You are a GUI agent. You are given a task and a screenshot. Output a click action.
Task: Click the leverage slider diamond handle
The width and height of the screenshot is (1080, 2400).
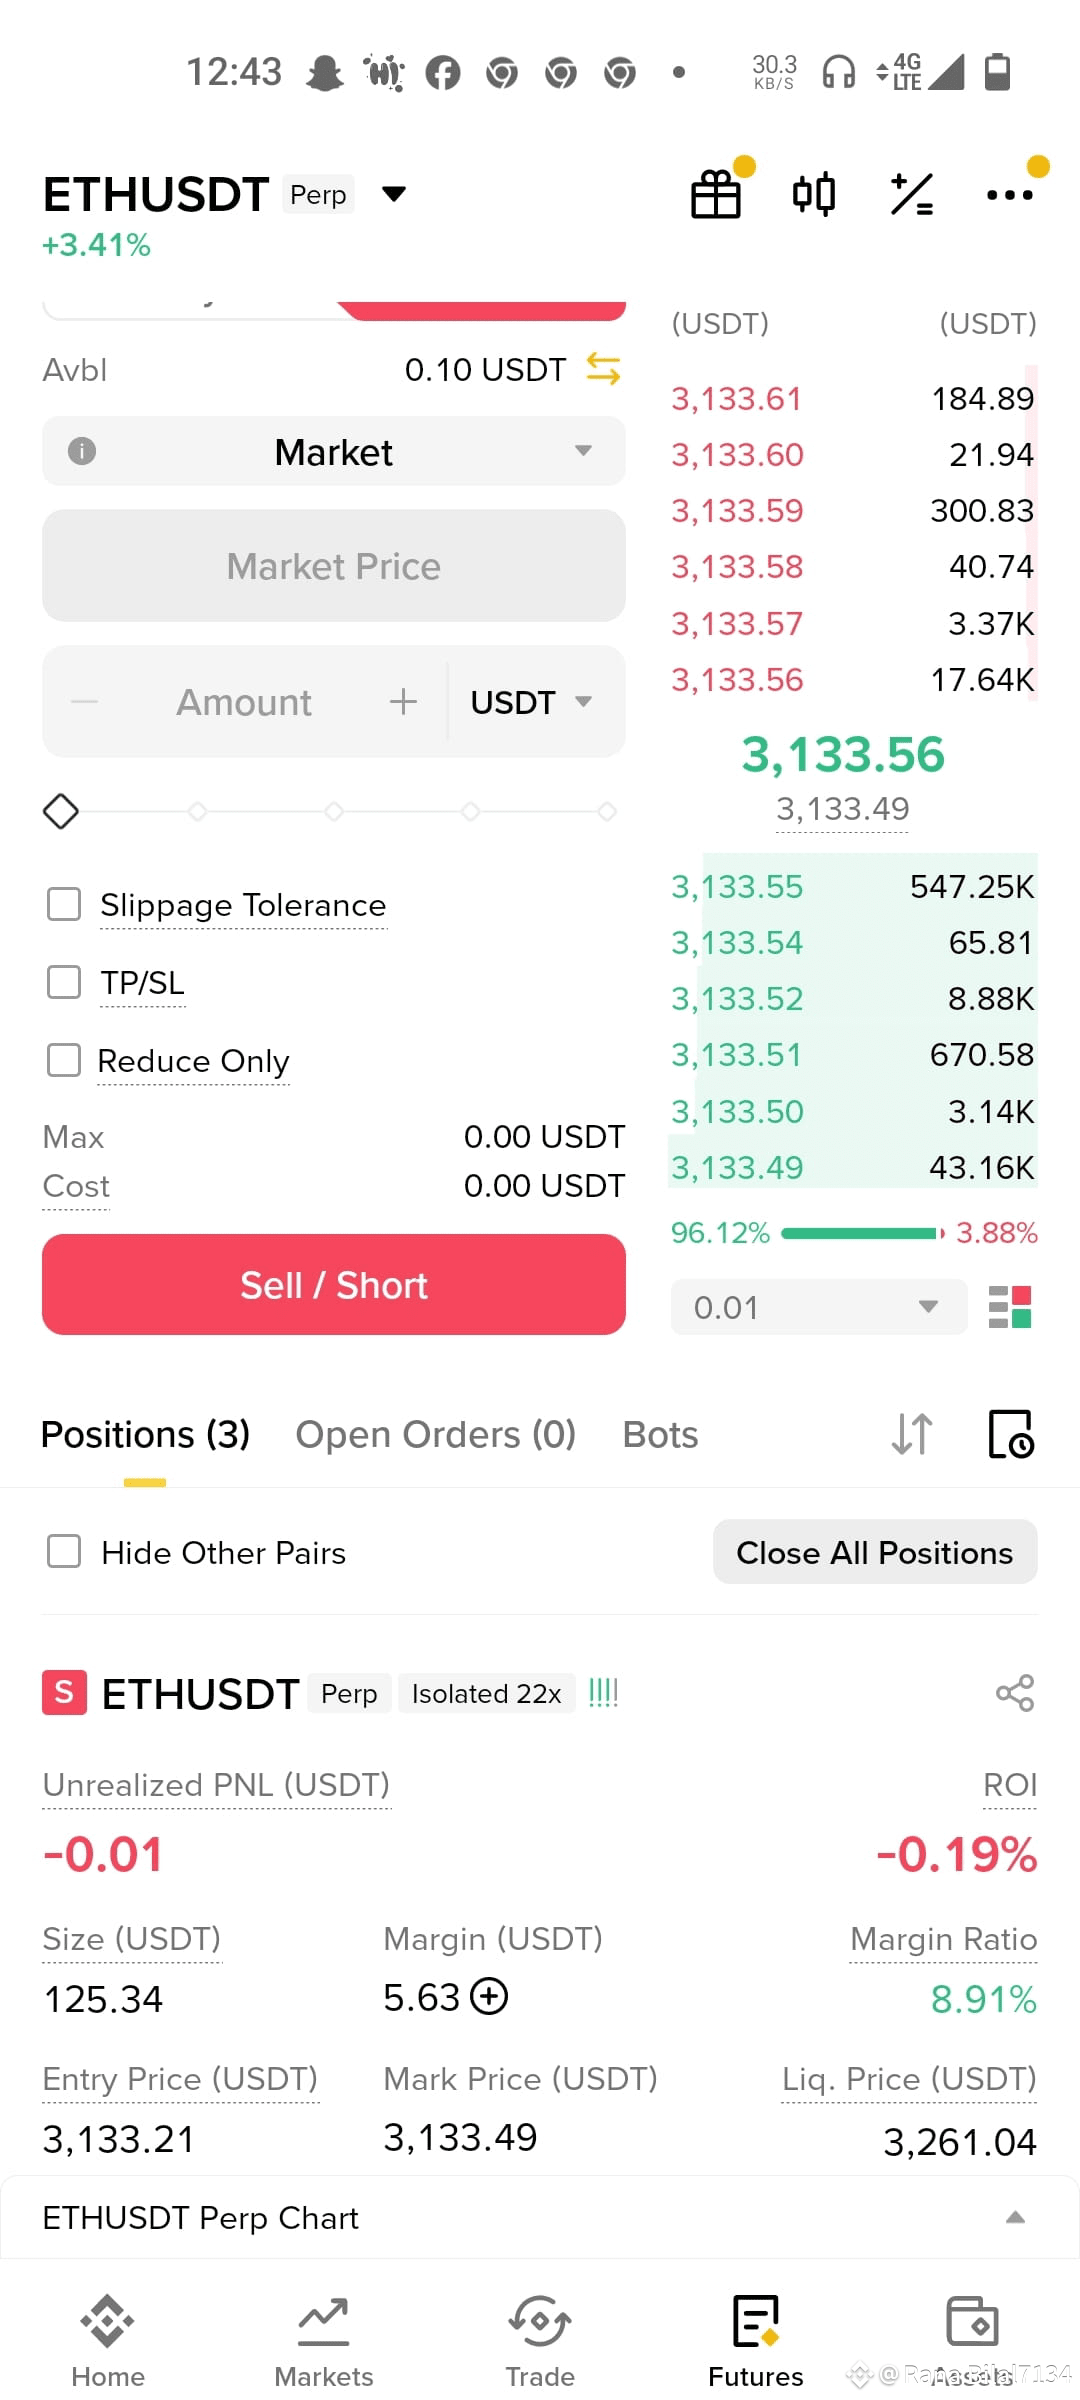pos(61,811)
